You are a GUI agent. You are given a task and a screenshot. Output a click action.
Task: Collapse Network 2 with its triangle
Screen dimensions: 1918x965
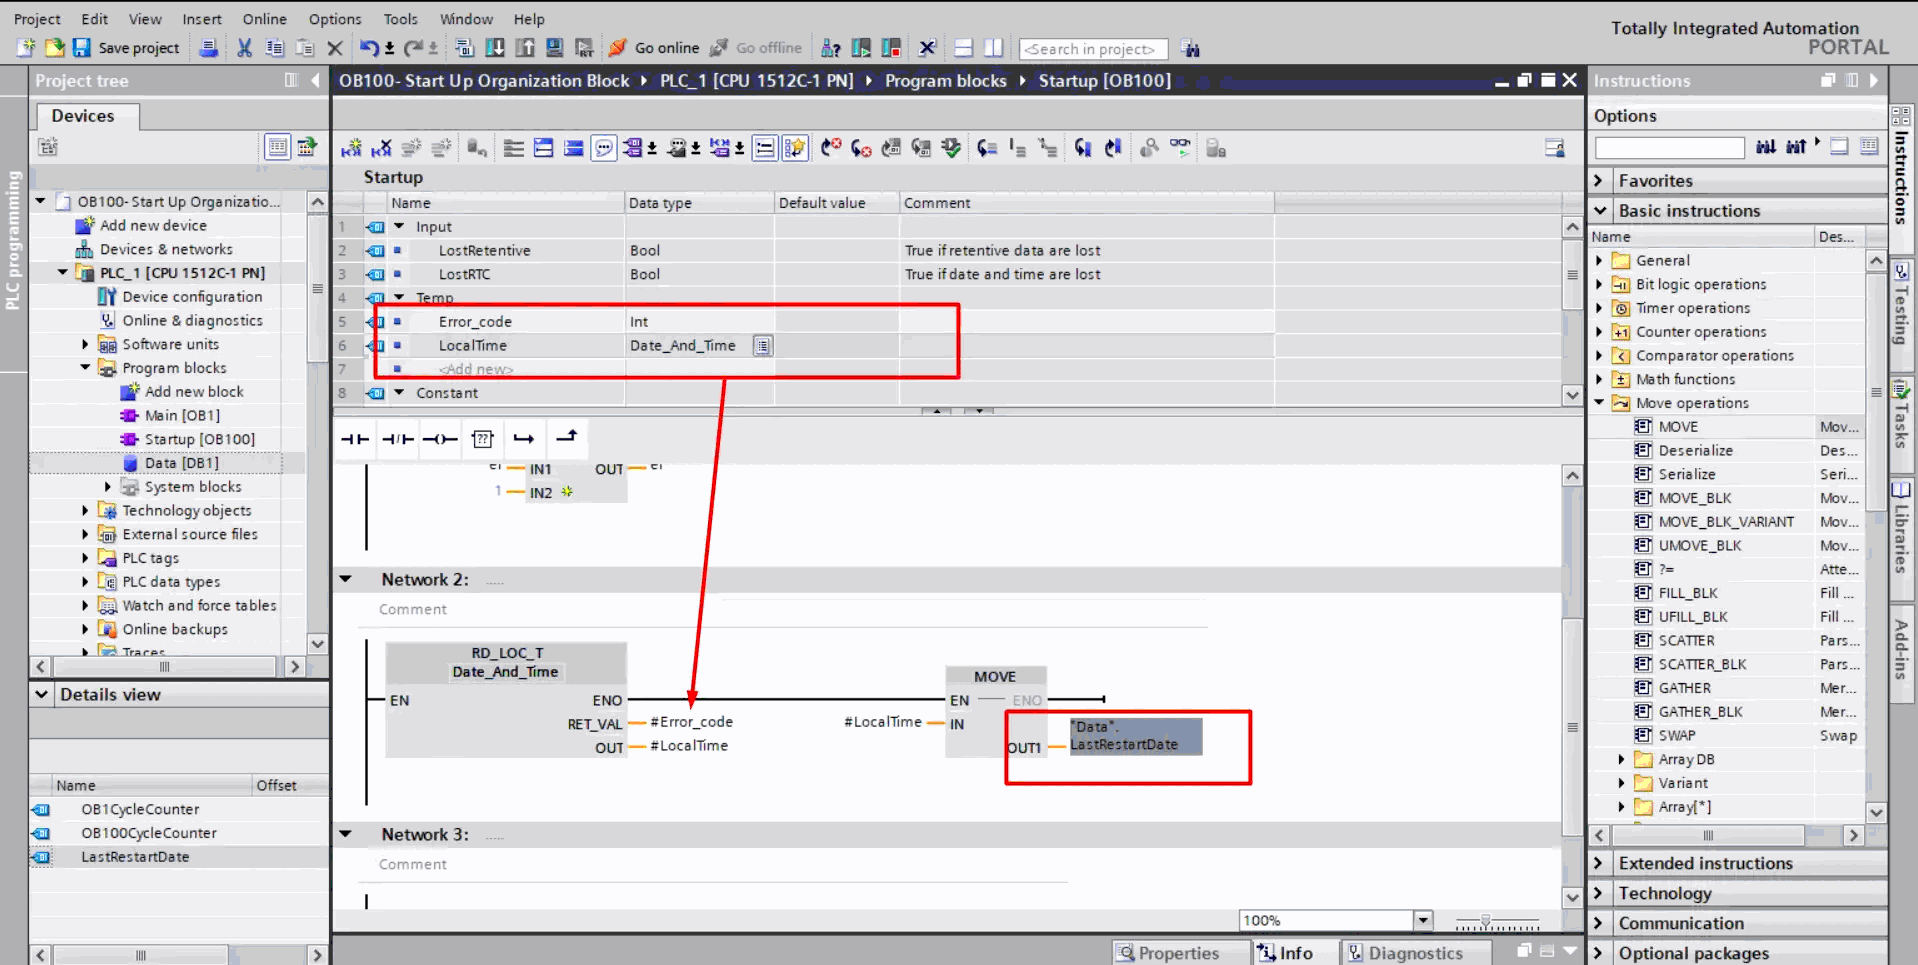tap(346, 579)
